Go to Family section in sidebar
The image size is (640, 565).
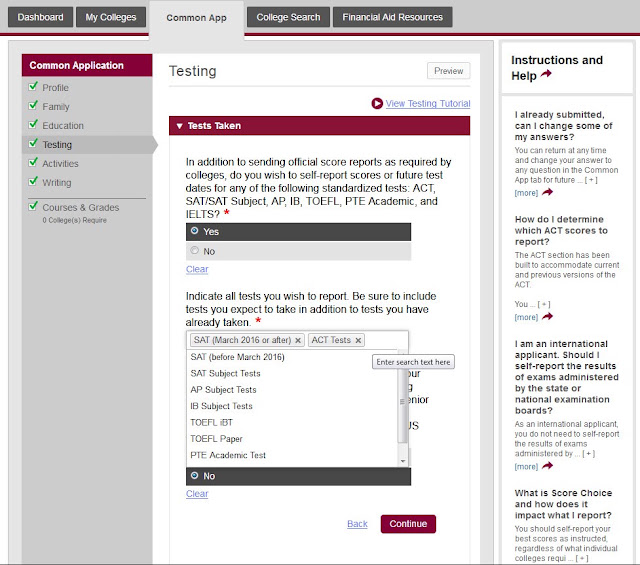56,107
